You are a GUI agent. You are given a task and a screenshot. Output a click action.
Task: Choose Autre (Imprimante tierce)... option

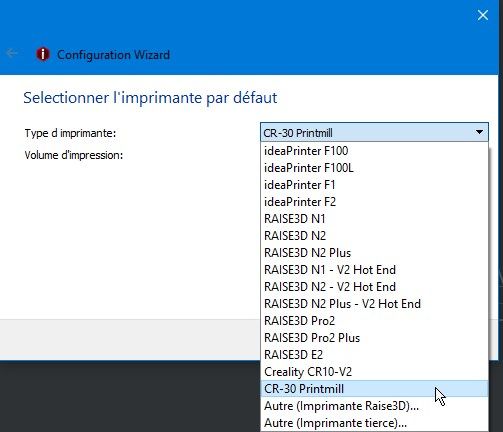[x=374, y=423]
